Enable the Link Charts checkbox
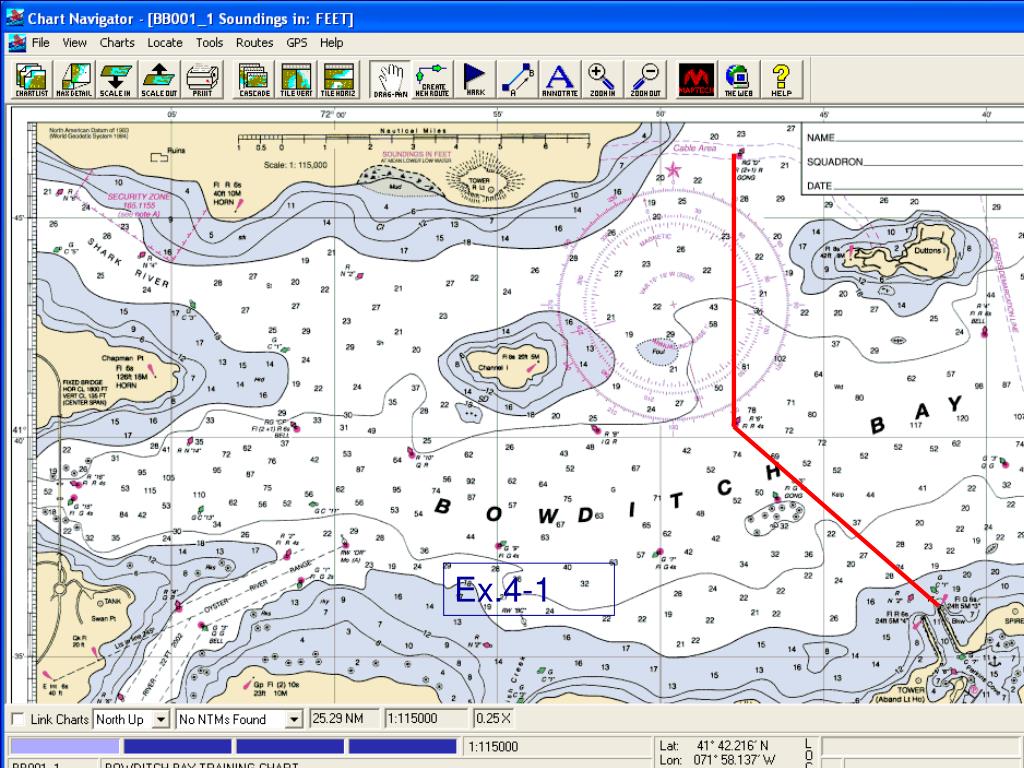This screenshot has height=768, width=1024. [x=18, y=719]
